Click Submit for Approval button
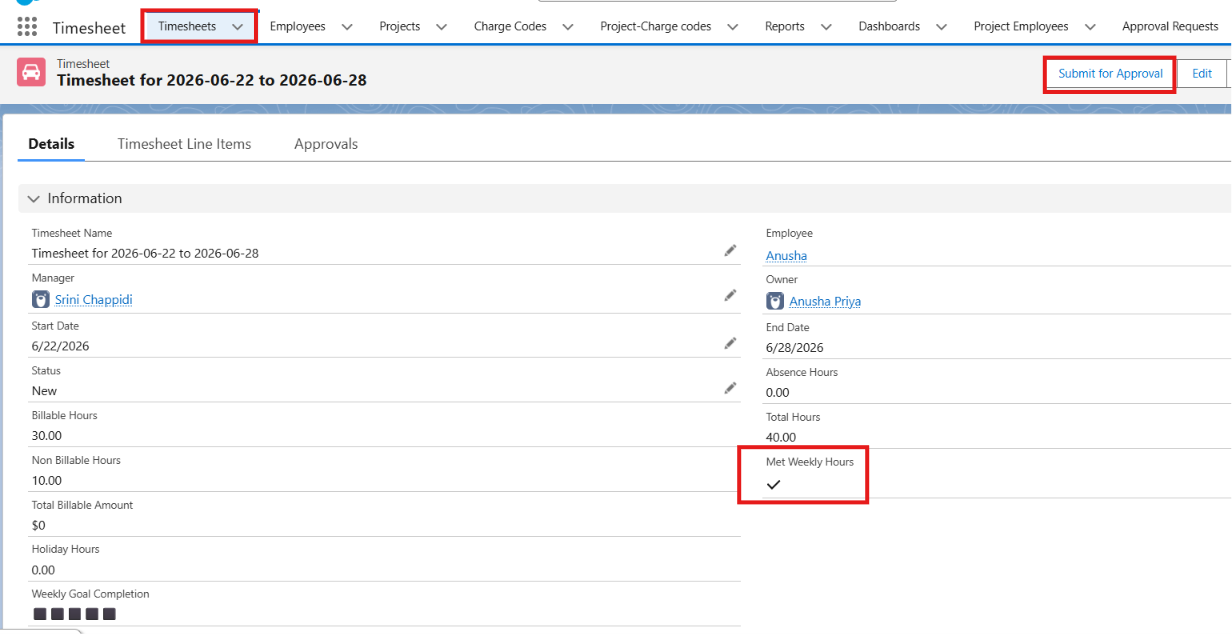Screen dimensions: 1232x634 (x=1110, y=74)
